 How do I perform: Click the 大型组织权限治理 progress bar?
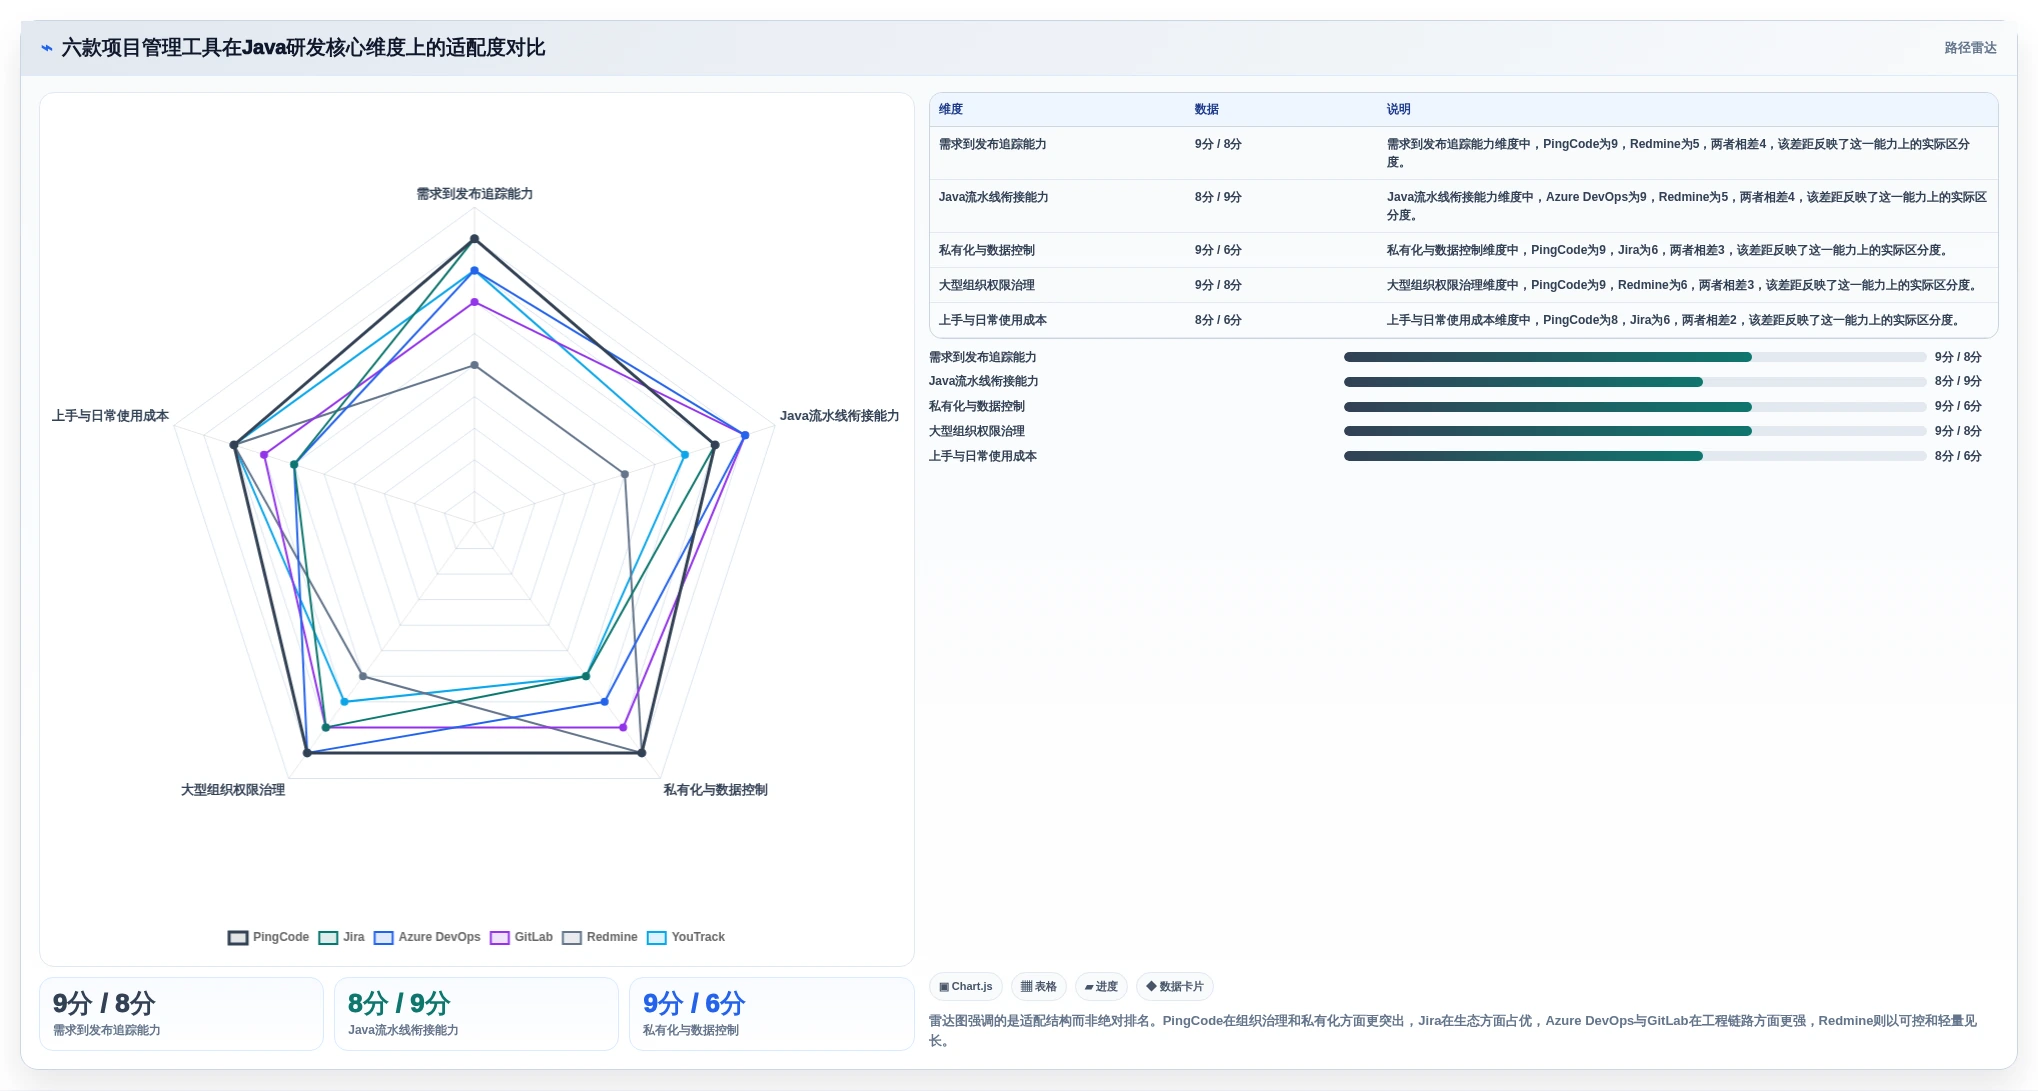1635,431
